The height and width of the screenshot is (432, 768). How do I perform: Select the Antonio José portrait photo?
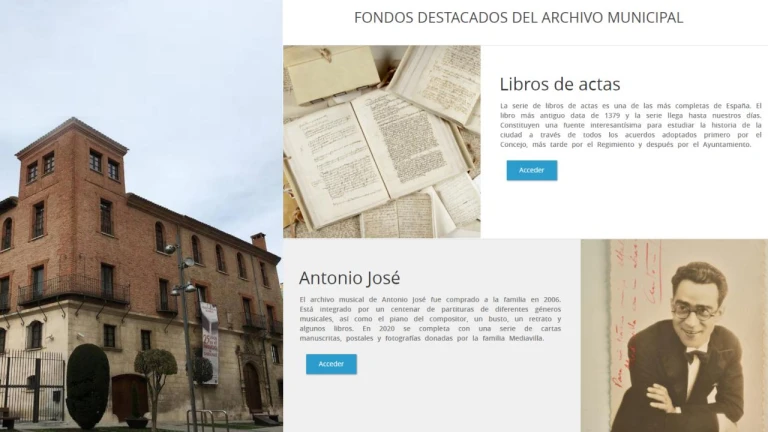674,336
